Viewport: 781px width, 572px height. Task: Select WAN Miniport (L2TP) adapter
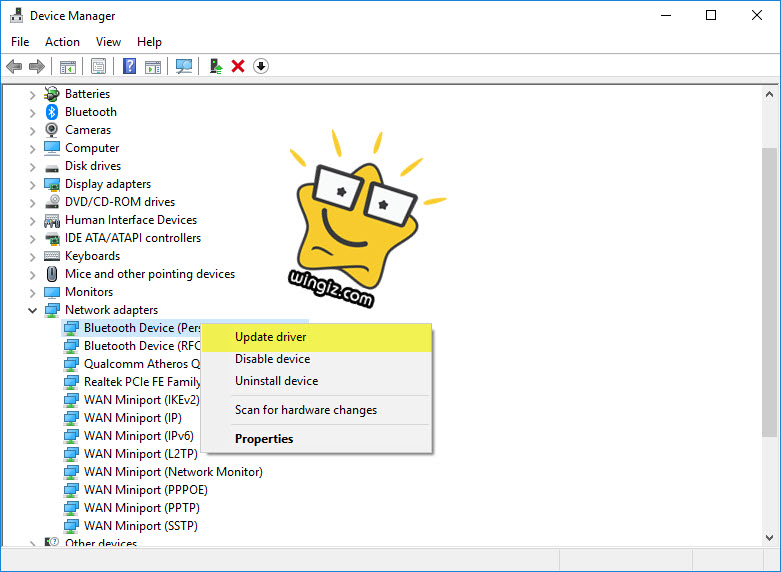pos(140,454)
